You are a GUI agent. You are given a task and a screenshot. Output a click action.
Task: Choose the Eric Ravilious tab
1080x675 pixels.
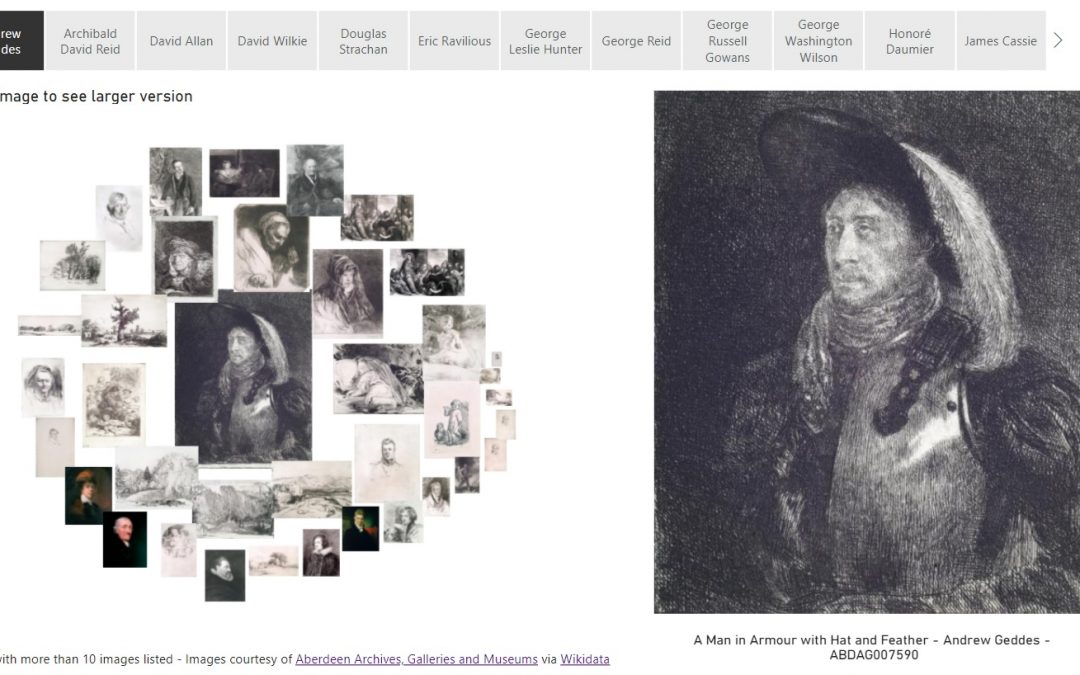click(x=454, y=41)
